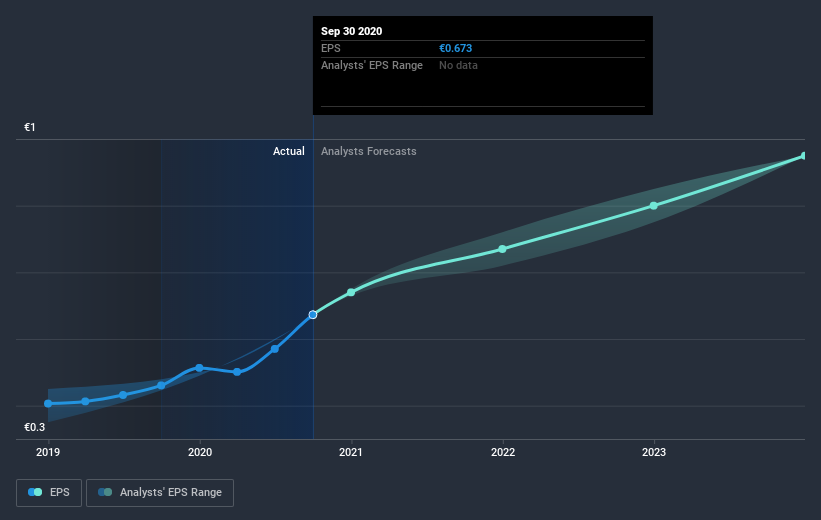
Task: Click the final forecast point at chart edge
Action: [x=804, y=156]
